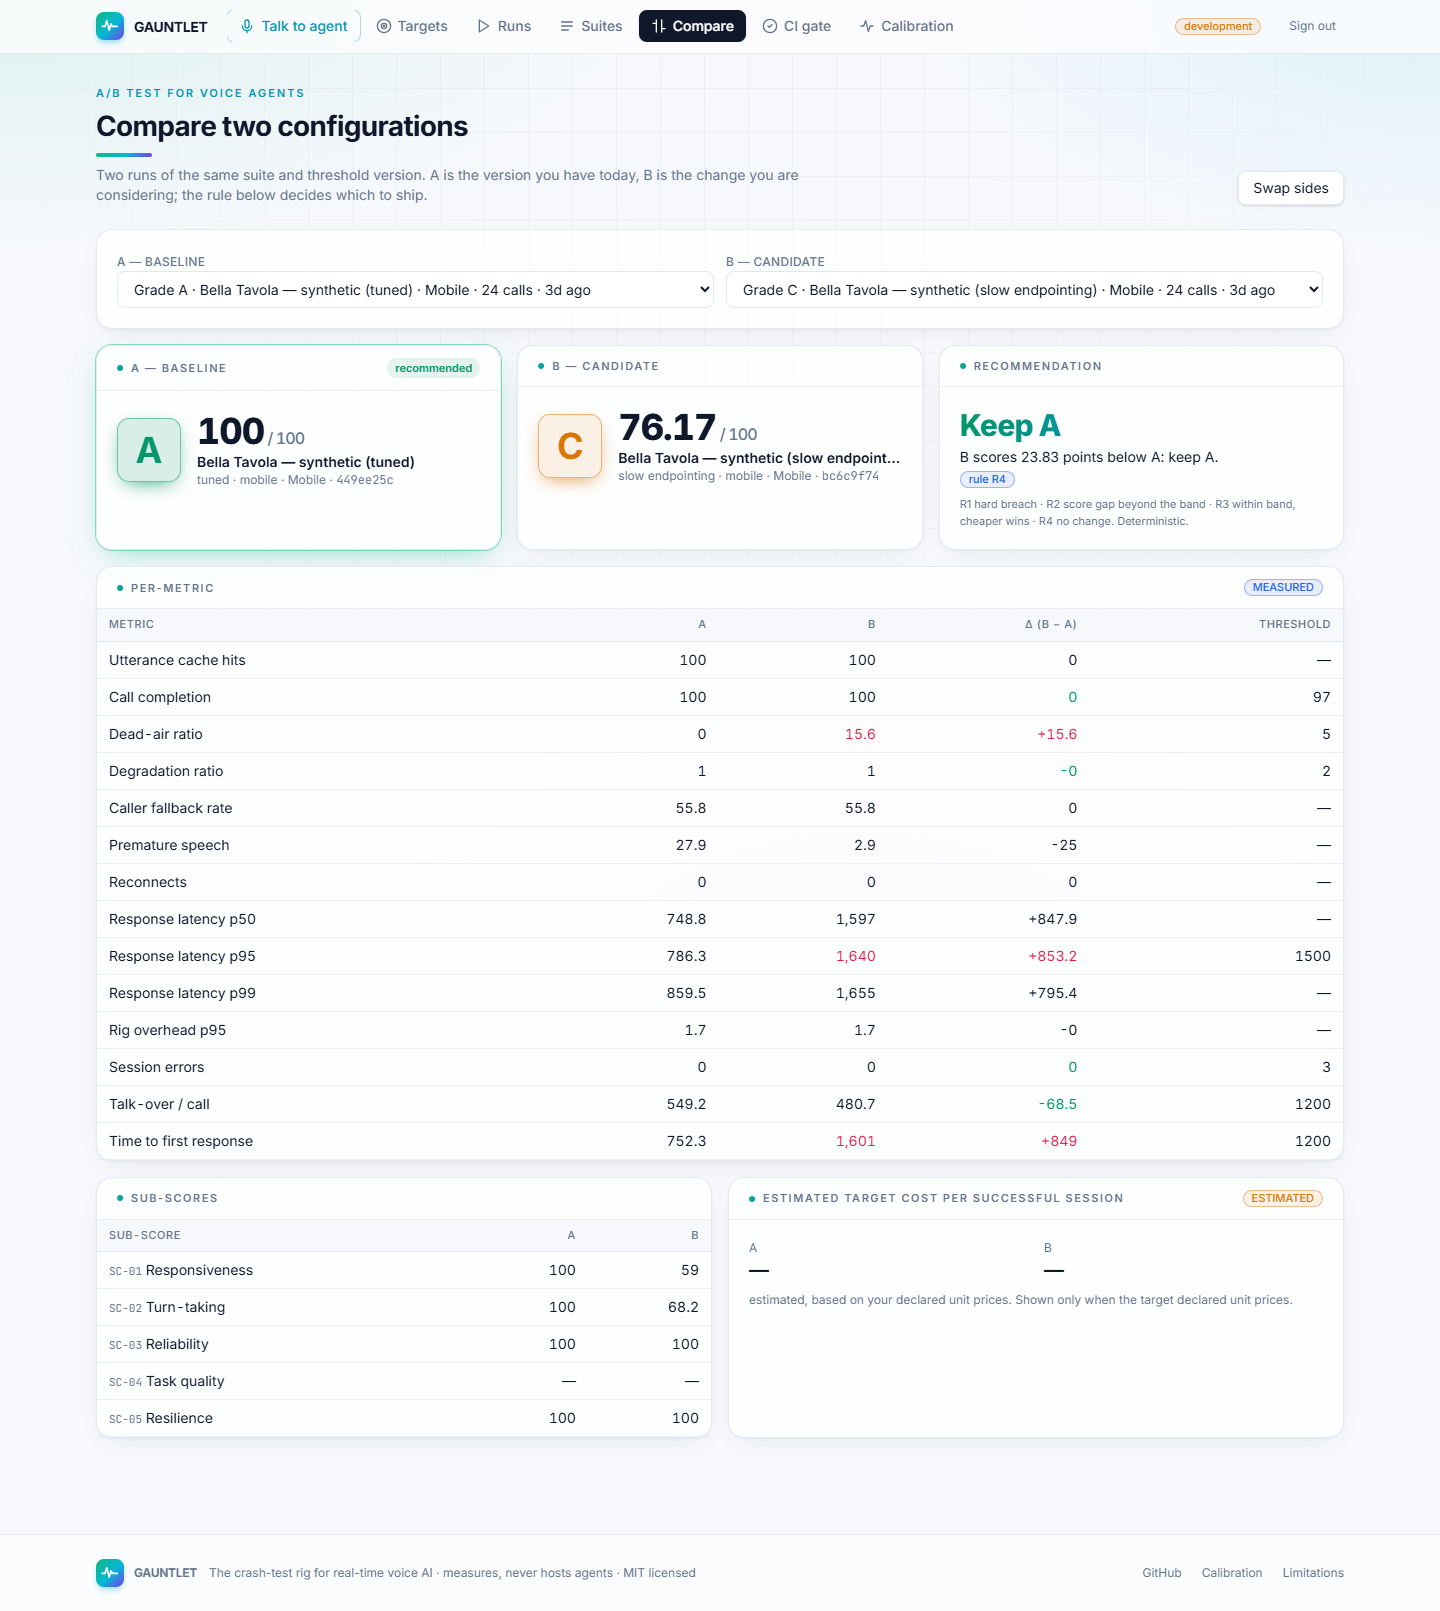Viewport: 1440px width, 1611px height.
Task: Click the Premature speech metric label
Action: (169, 845)
